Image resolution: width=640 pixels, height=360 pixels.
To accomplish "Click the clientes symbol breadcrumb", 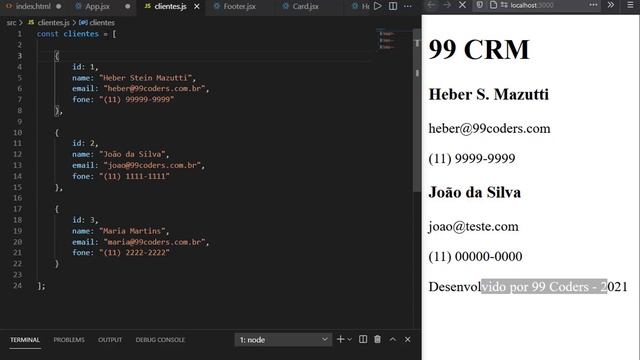I will coord(102,23).
